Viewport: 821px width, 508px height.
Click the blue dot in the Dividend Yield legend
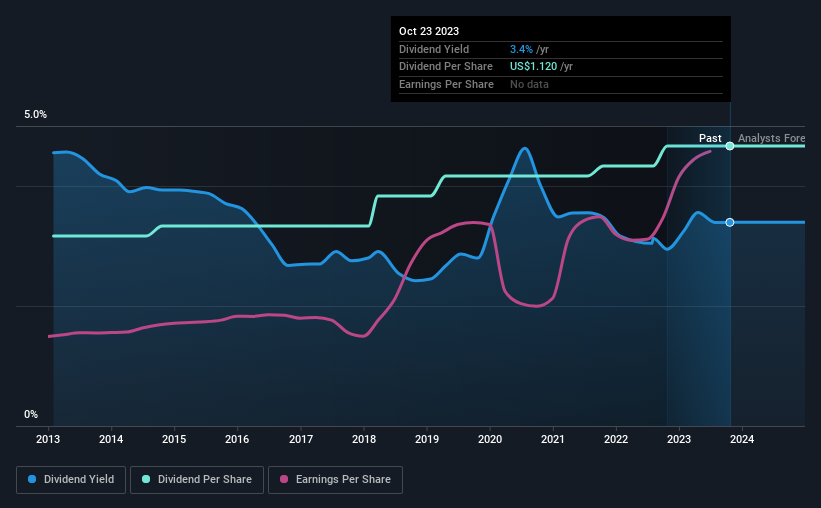coord(33,480)
